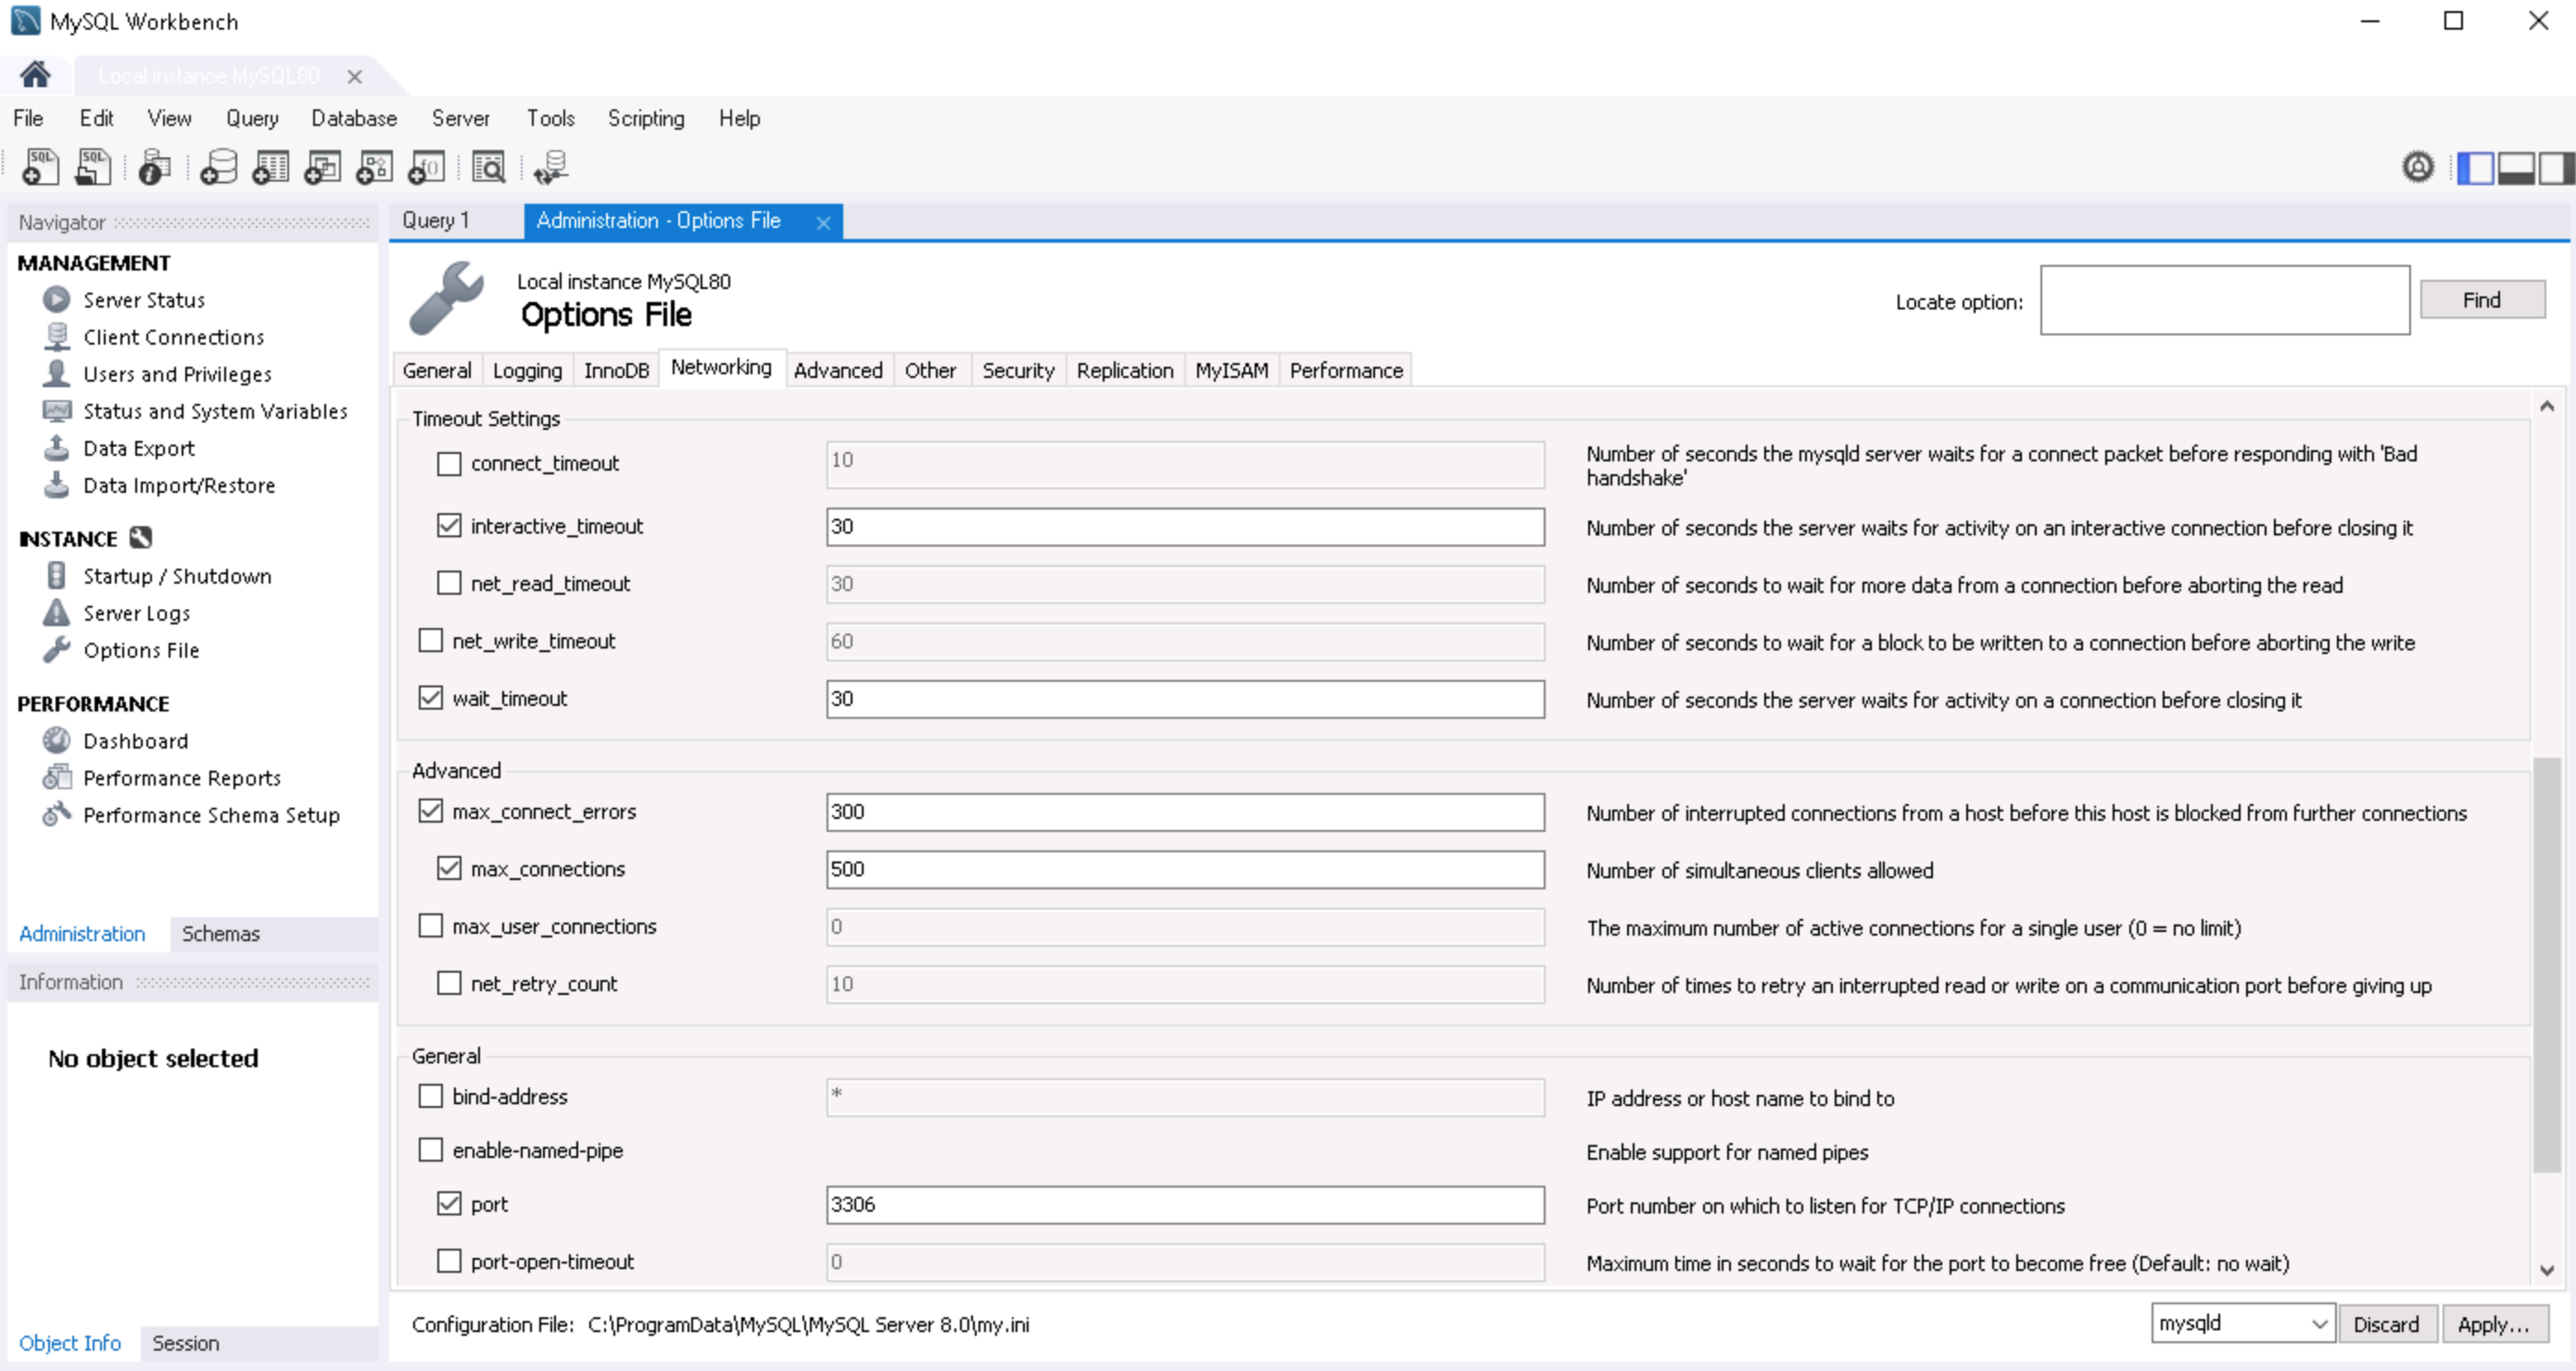Click the wrench icon next to Options File header
The image size is (2576, 1371).
pyautogui.click(x=447, y=303)
